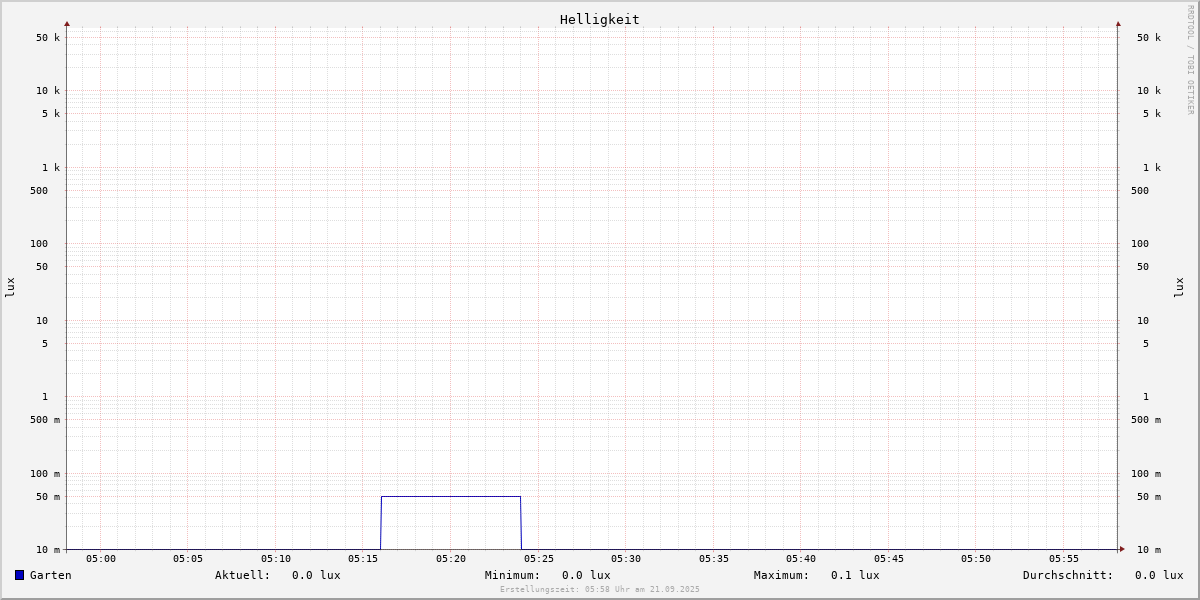Click the Erstellungszeit timestamp footer text

point(600,589)
